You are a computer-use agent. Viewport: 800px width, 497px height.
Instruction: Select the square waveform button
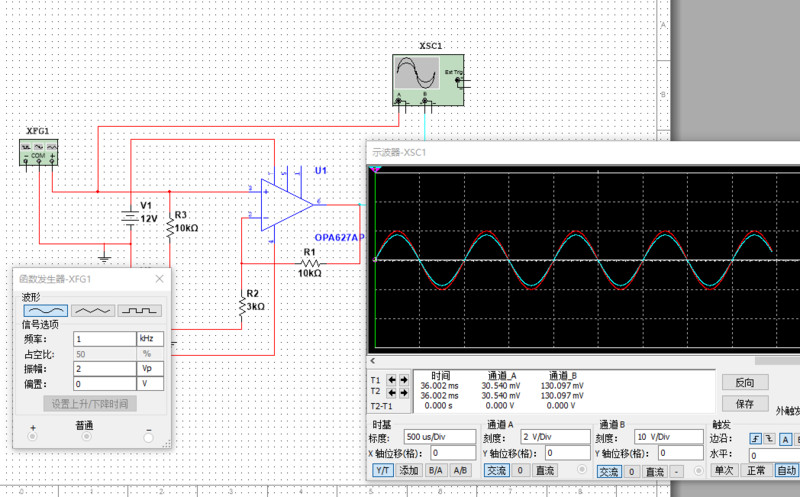(x=140, y=311)
